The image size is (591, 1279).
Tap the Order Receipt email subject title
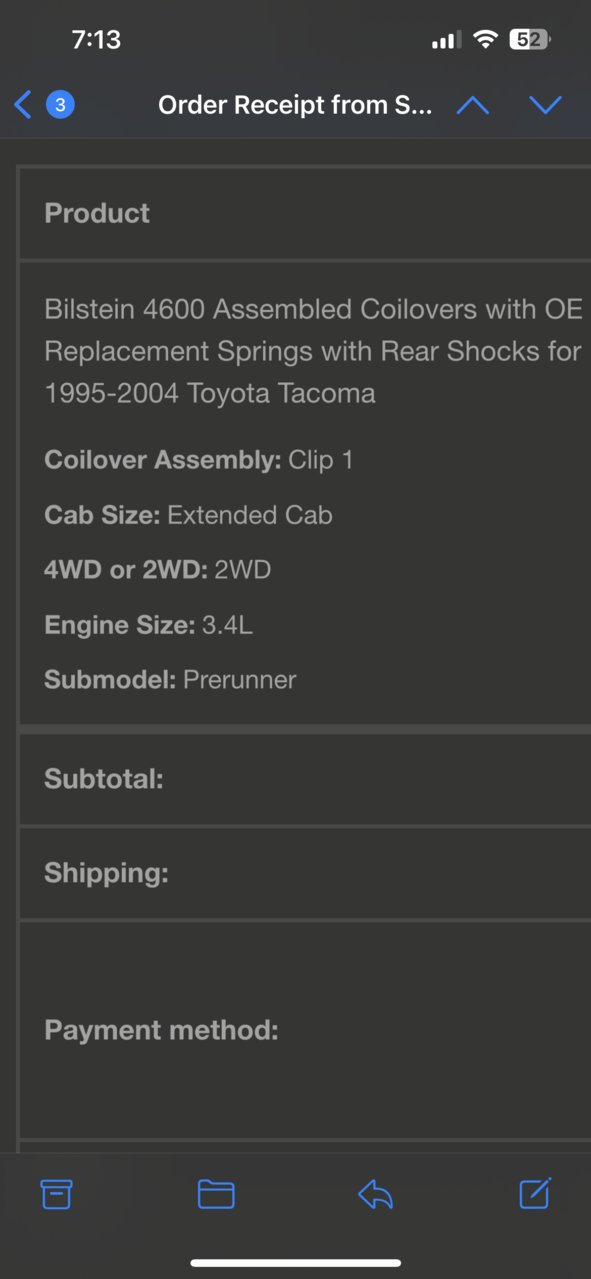pos(295,105)
